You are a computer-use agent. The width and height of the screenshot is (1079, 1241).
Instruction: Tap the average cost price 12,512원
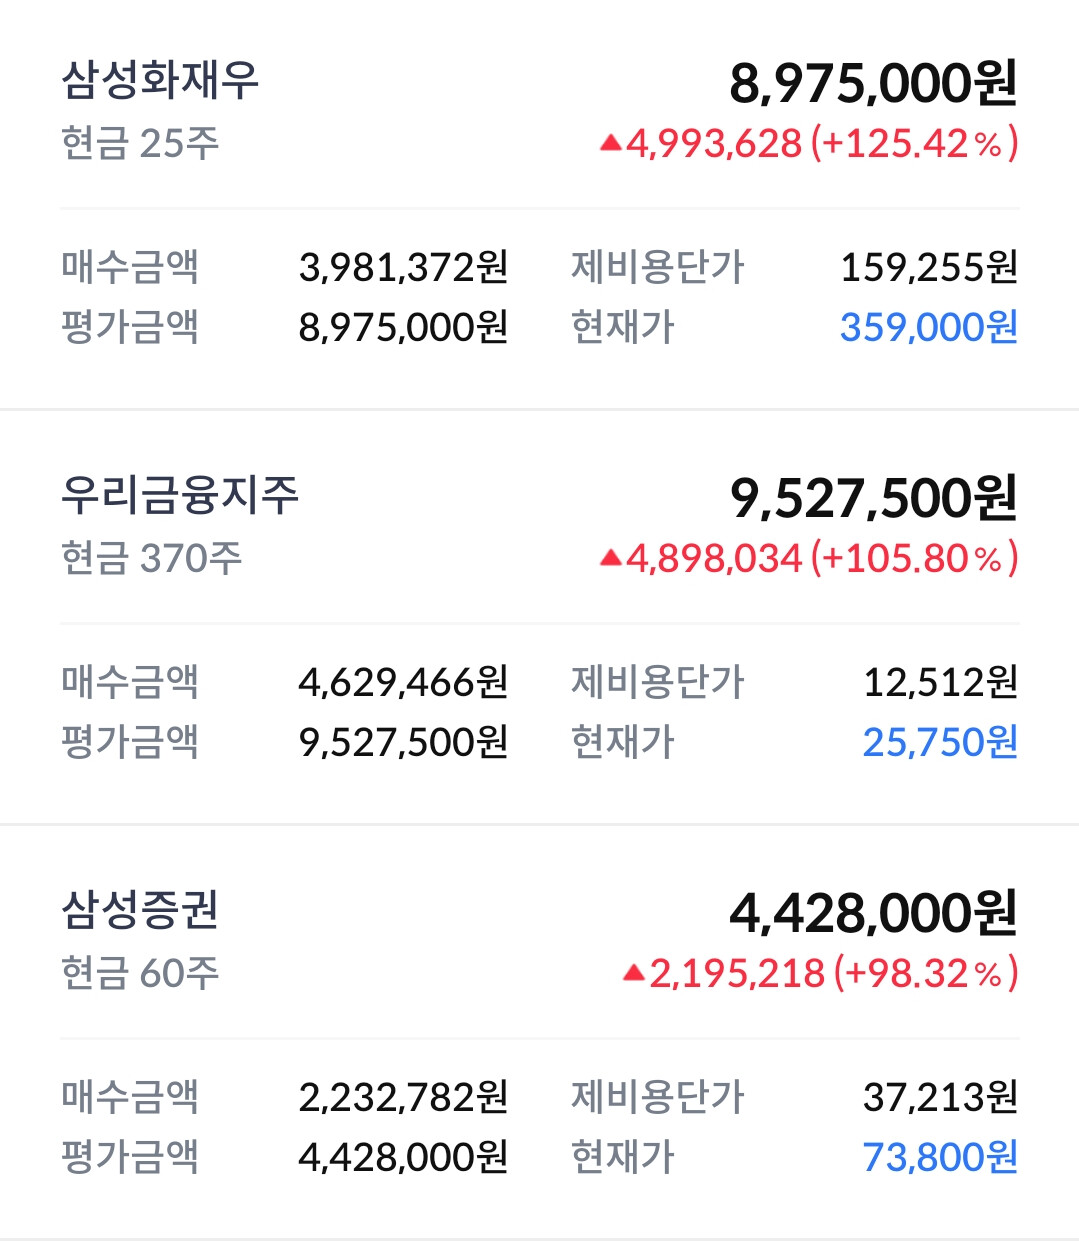pos(940,682)
